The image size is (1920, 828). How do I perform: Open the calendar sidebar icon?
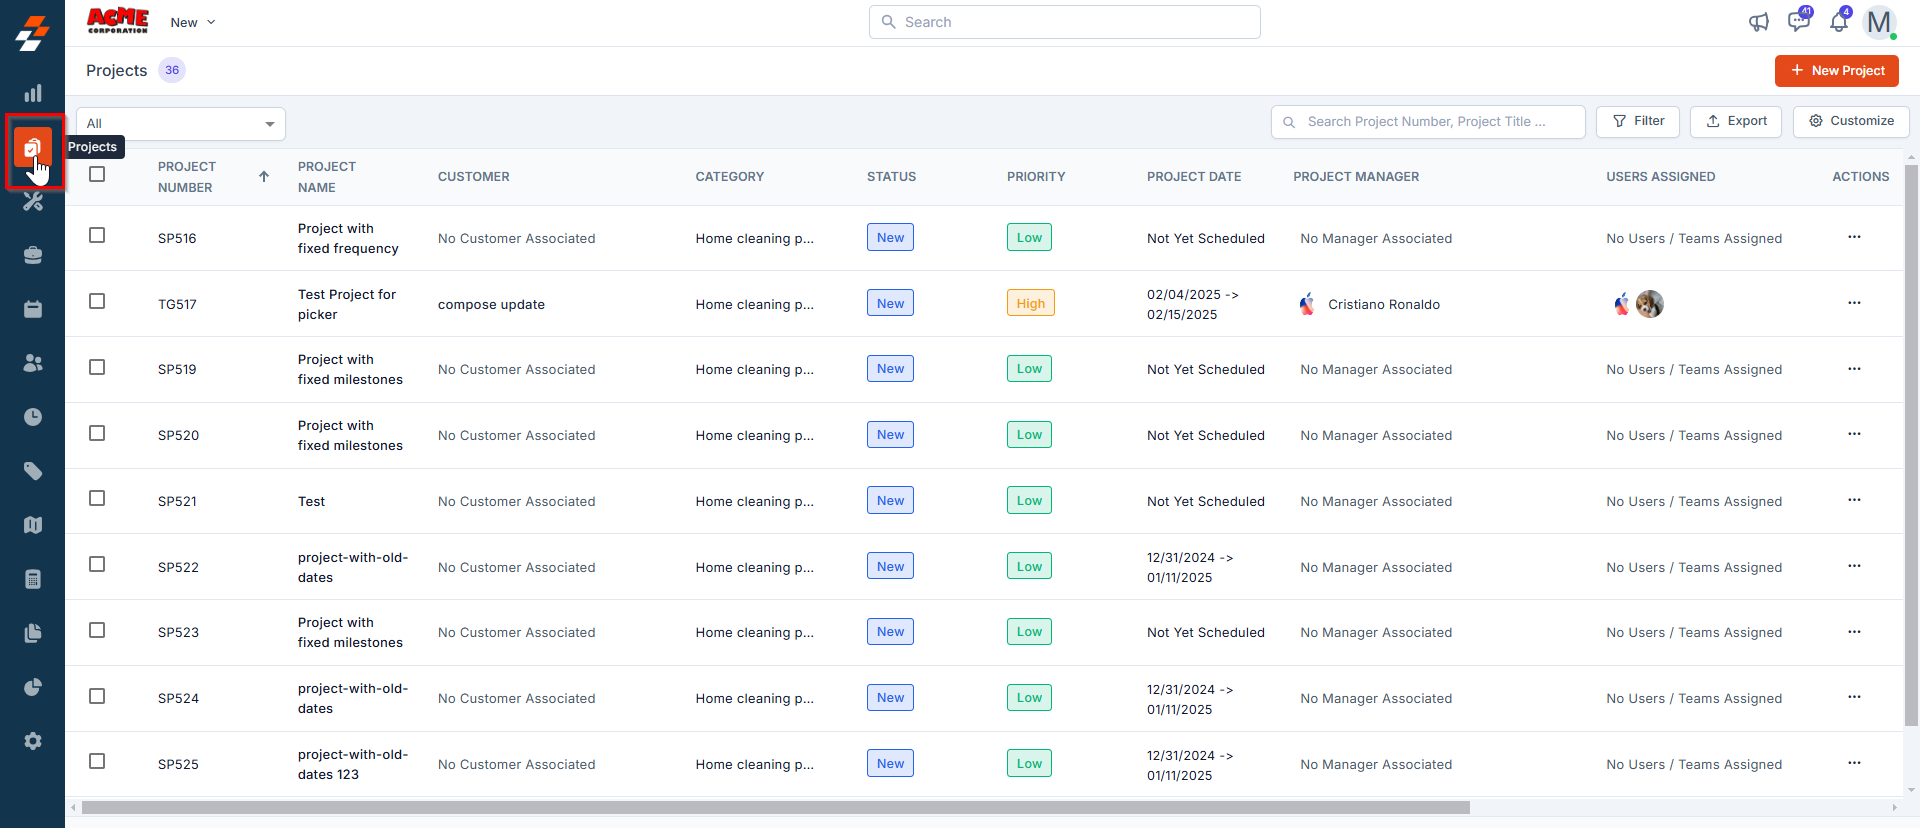33,309
